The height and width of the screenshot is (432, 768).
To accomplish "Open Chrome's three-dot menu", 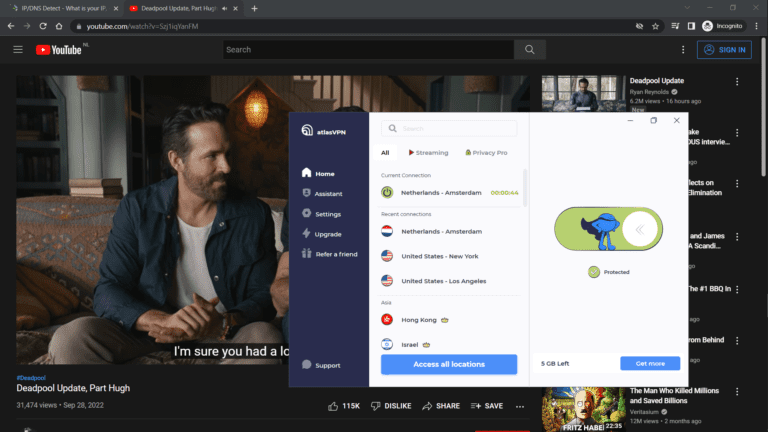I will pos(757,26).
